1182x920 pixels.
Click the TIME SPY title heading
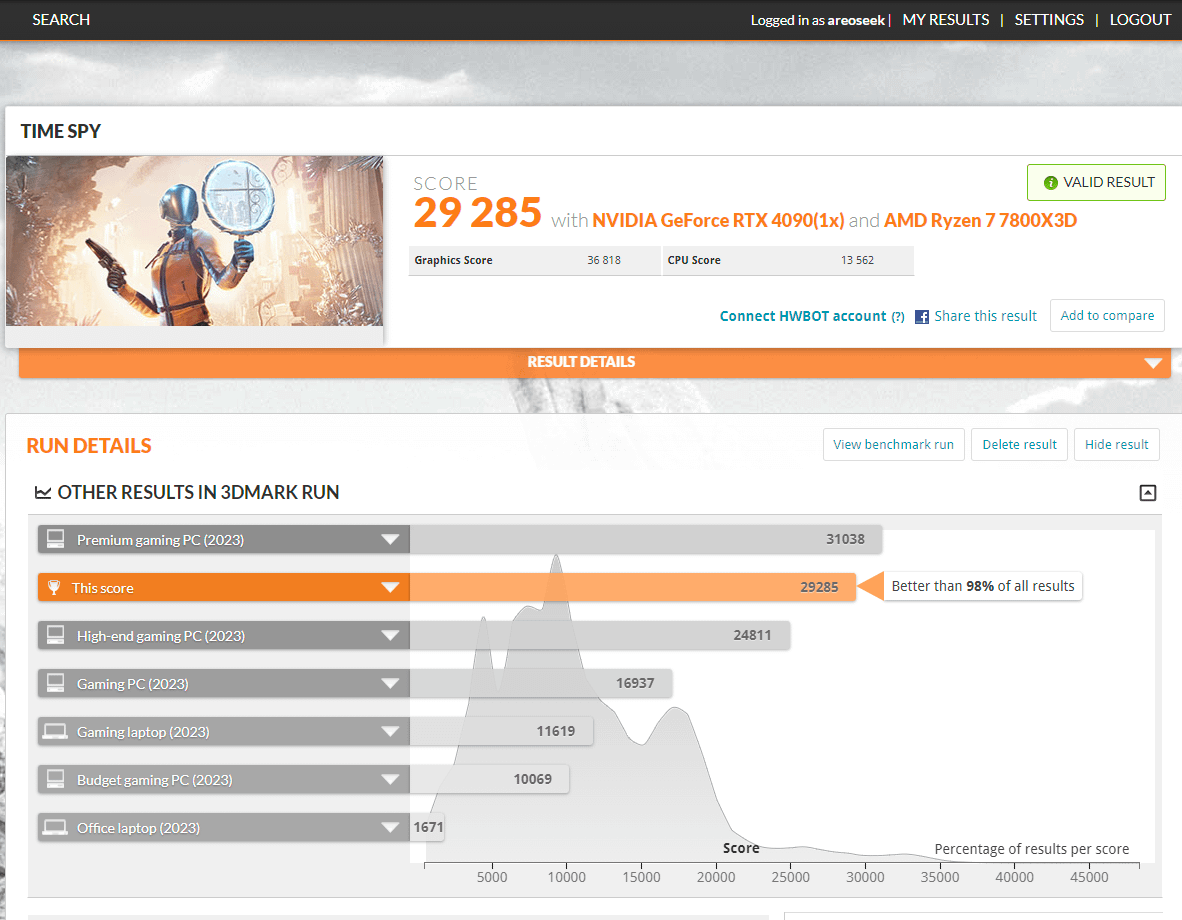(x=60, y=131)
